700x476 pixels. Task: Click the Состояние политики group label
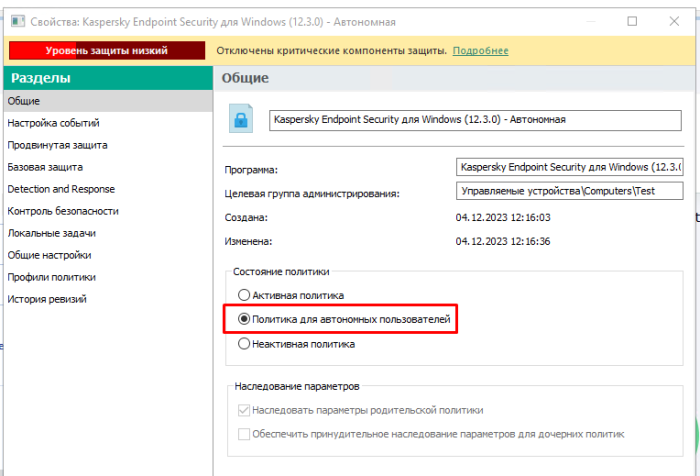pos(281,271)
